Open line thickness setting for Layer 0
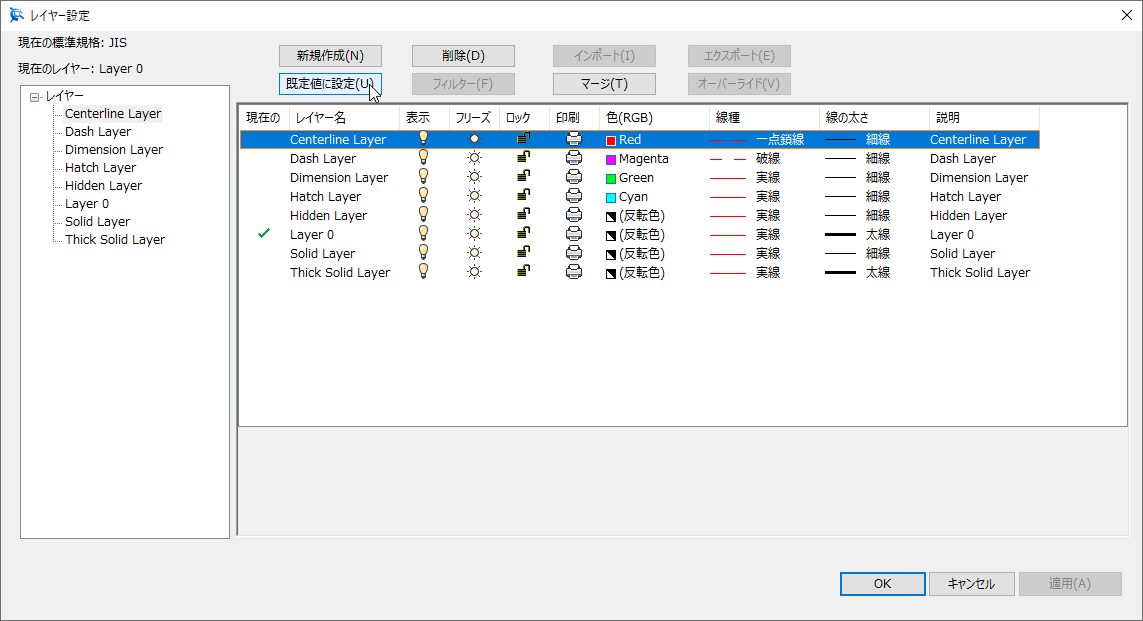Screen dimensions: 1143x621 click(857, 234)
